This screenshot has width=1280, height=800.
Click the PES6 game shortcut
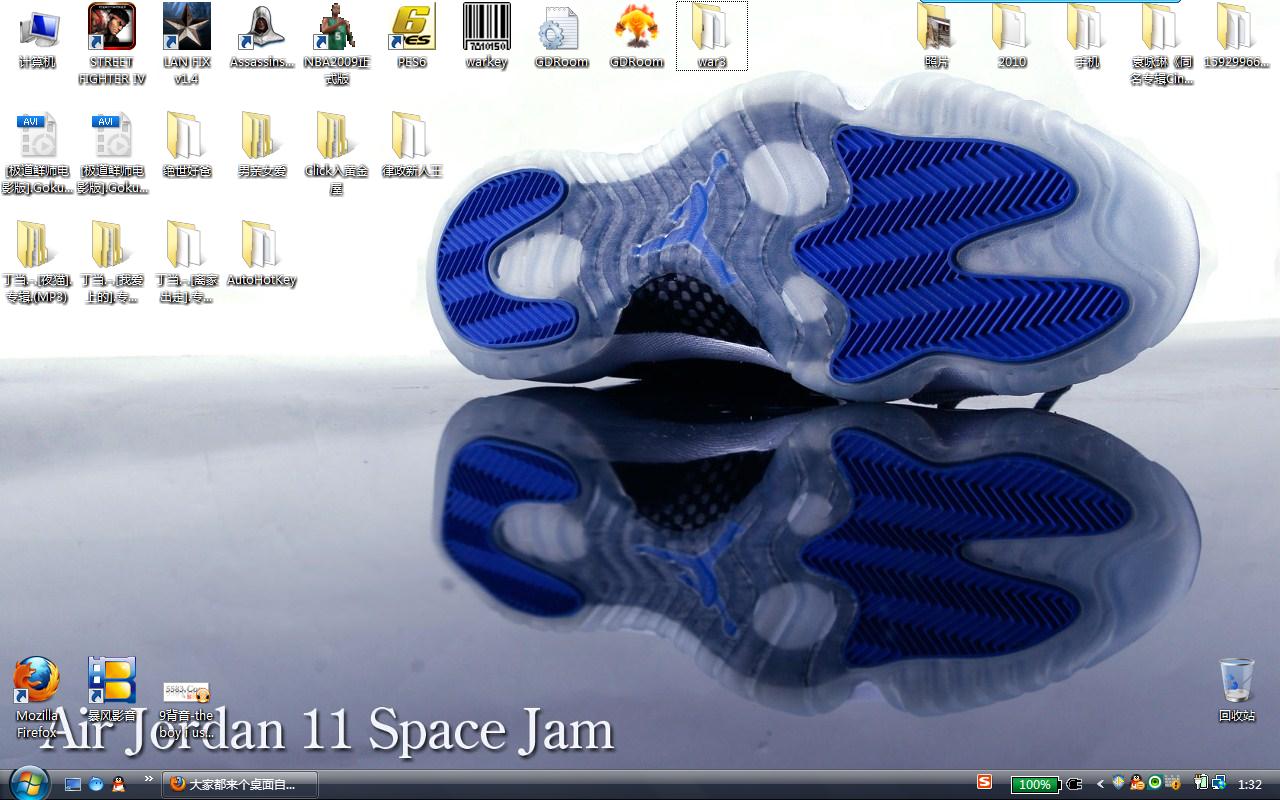[x=411, y=37]
